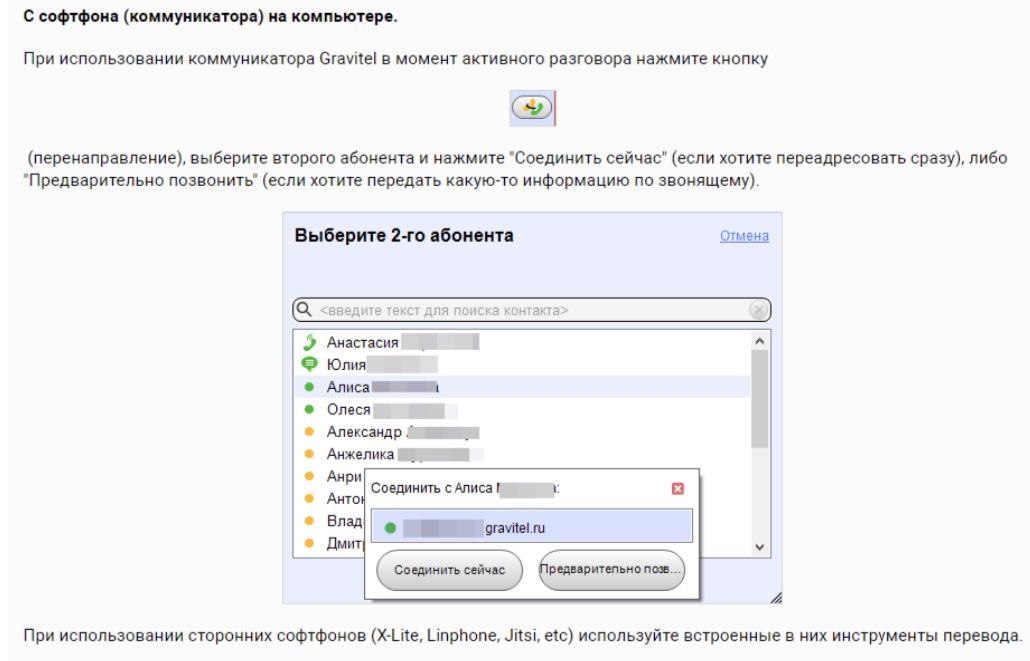Click the resize grip at dialog corner

coord(775,597)
